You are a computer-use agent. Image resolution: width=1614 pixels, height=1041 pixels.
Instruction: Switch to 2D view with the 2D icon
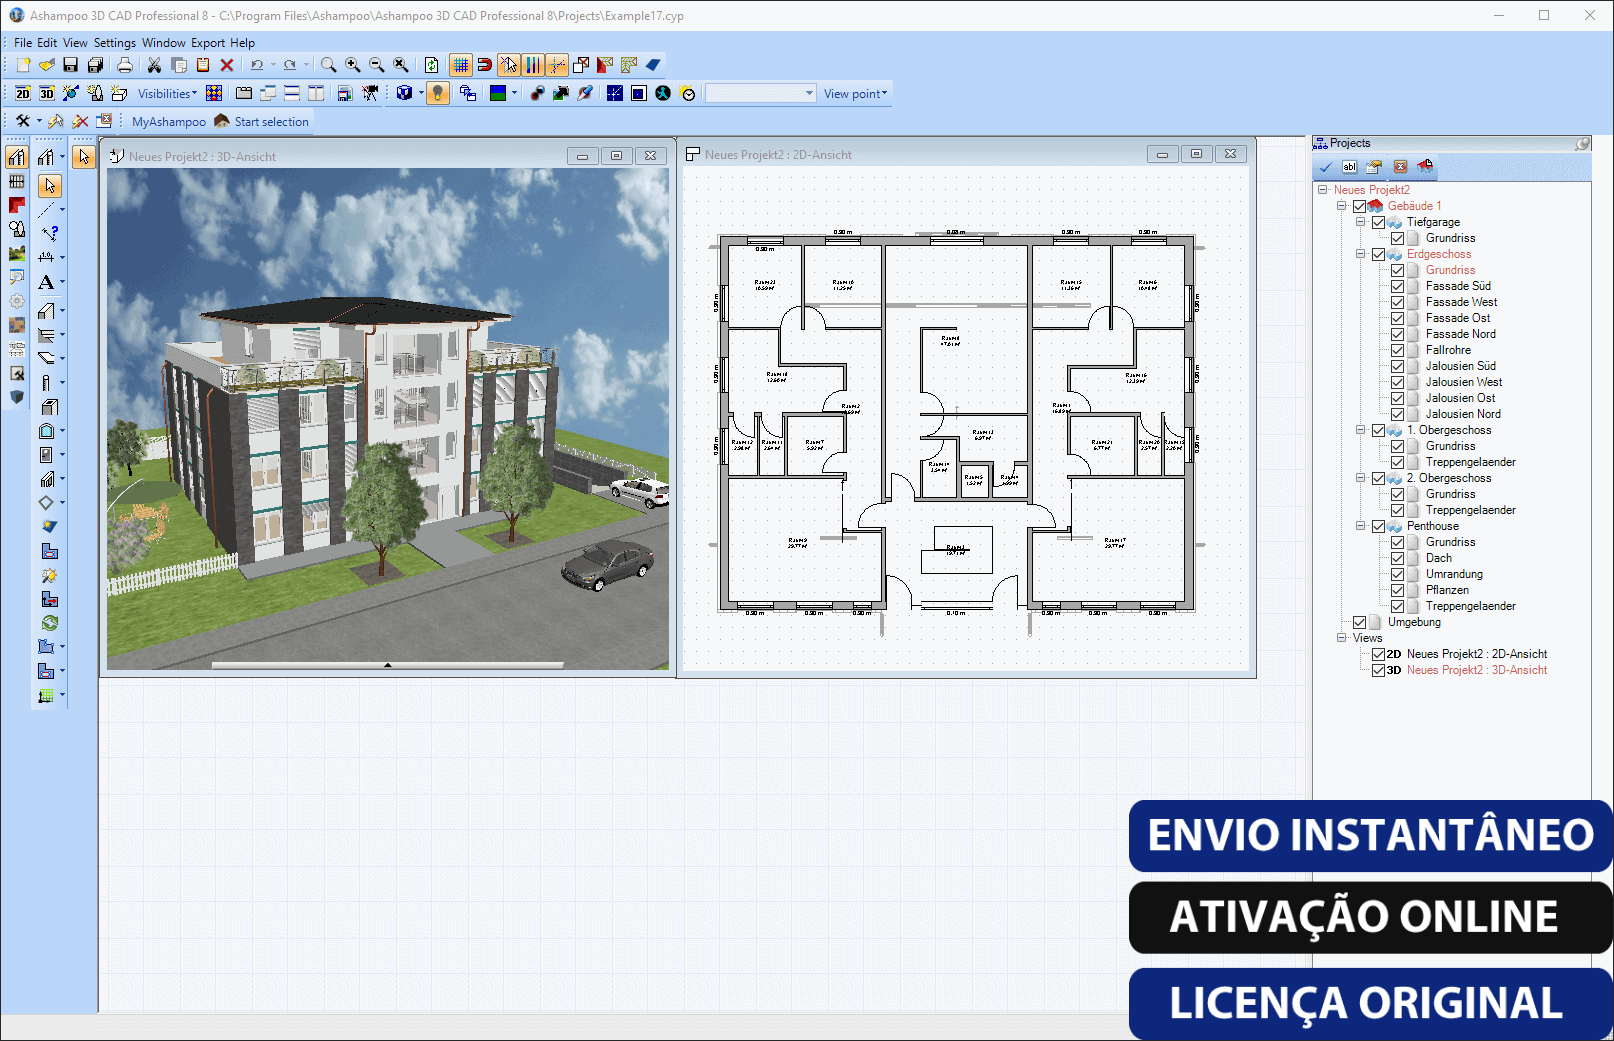(x=23, y=93)
